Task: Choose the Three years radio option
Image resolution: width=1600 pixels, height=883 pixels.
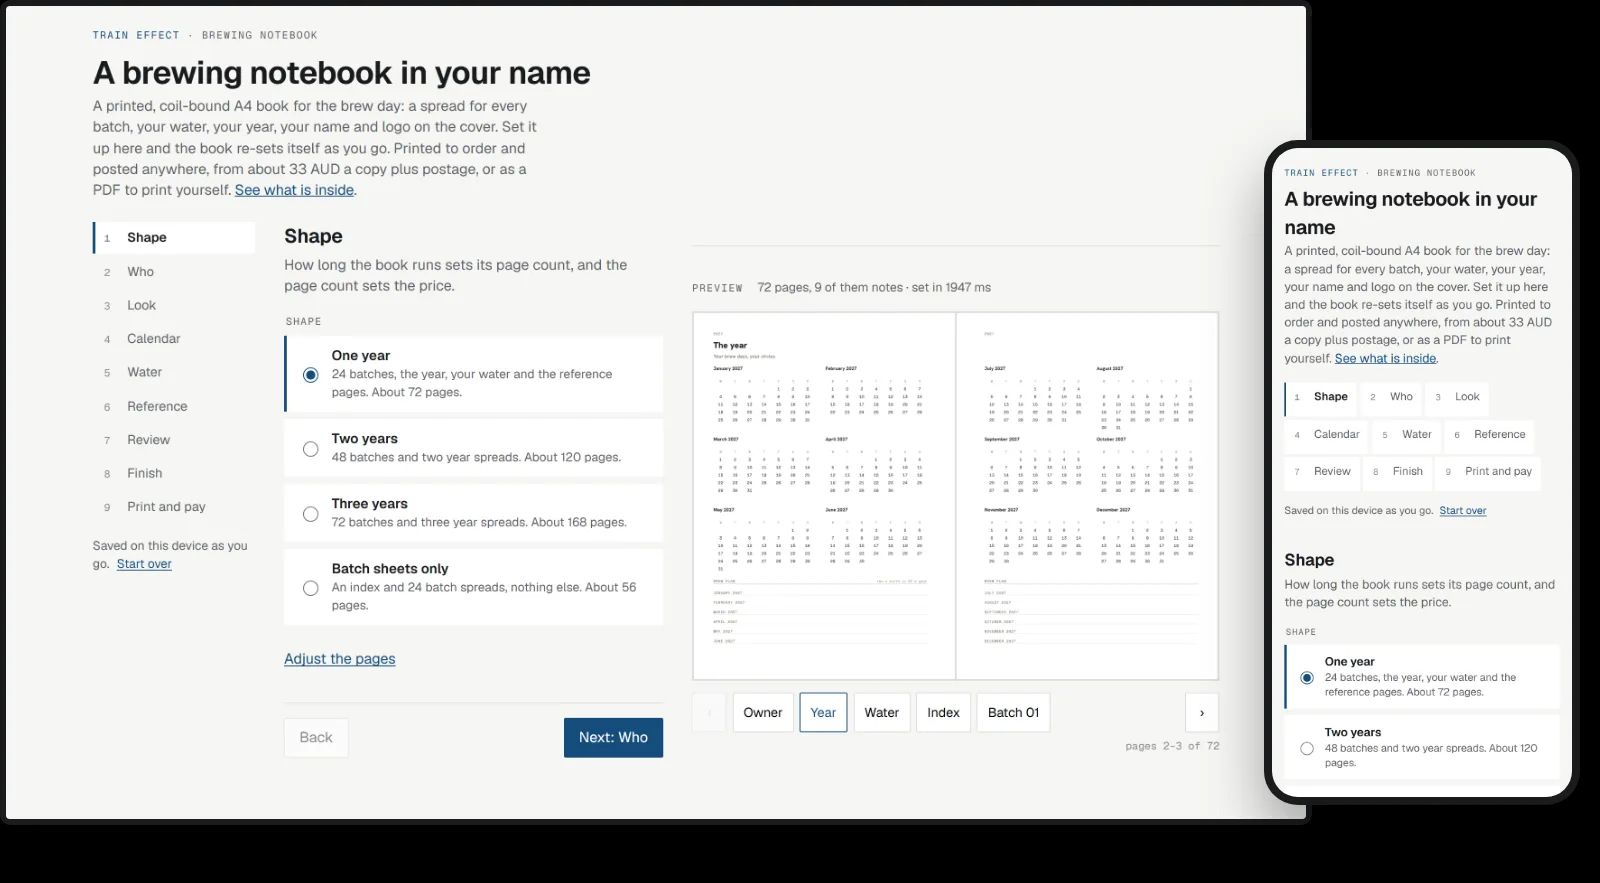Action: click(311, 514)
